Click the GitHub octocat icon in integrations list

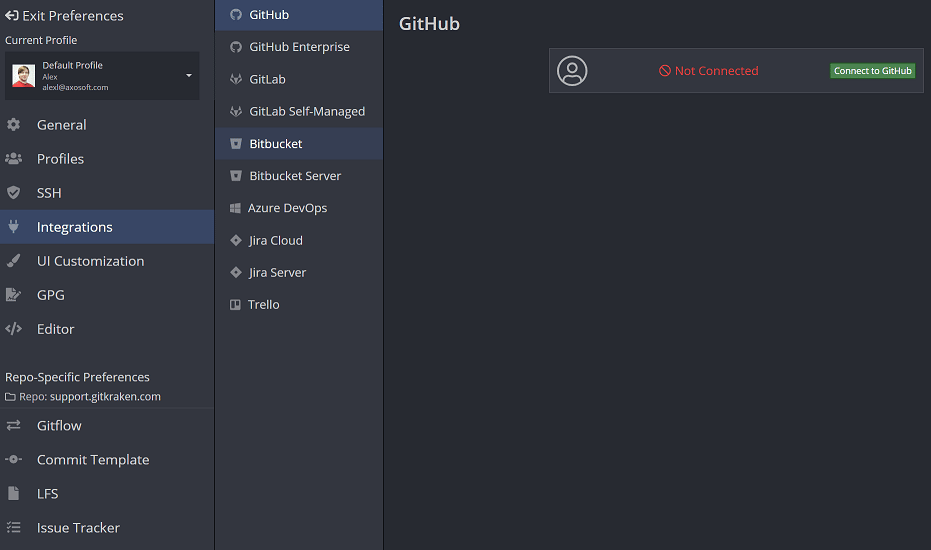coord(236,15)
